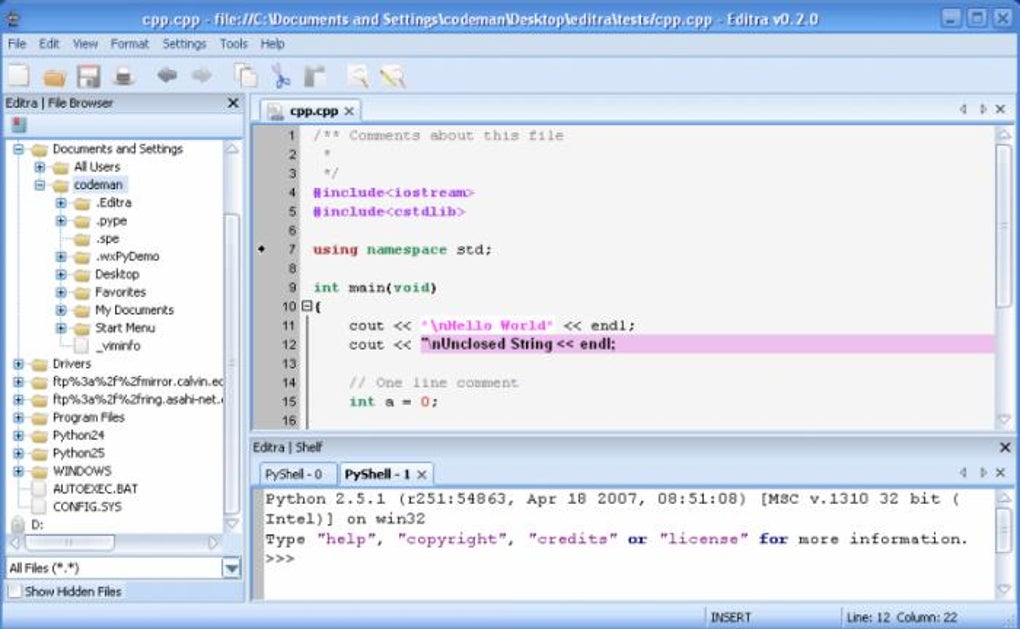Collapse the code fold at line 10
This screenshot has width=1020, height=629.
coord(306,307)
